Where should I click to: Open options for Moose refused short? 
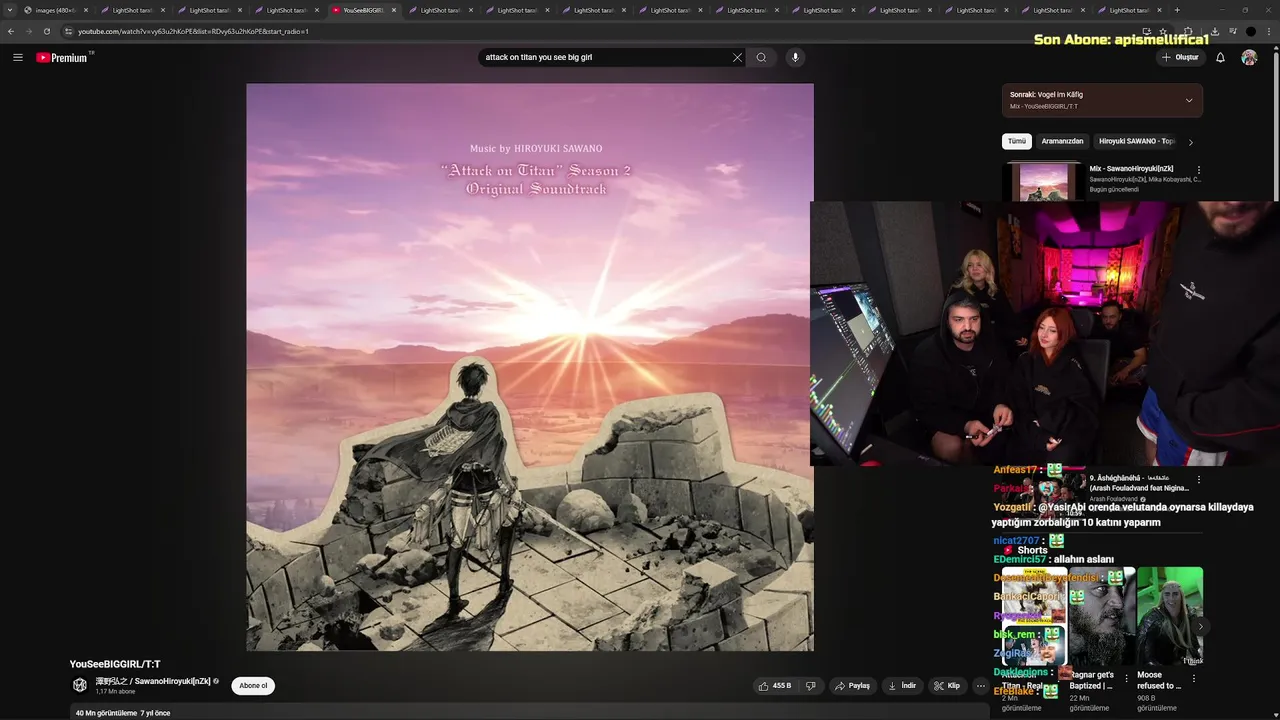click(1194, 678)
